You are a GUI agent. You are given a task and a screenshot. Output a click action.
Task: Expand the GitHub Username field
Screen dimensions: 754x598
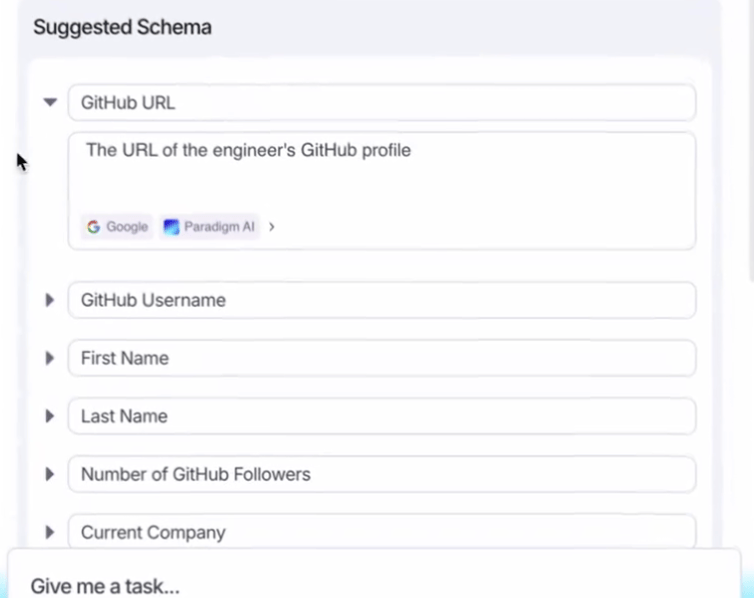point(49,300)
